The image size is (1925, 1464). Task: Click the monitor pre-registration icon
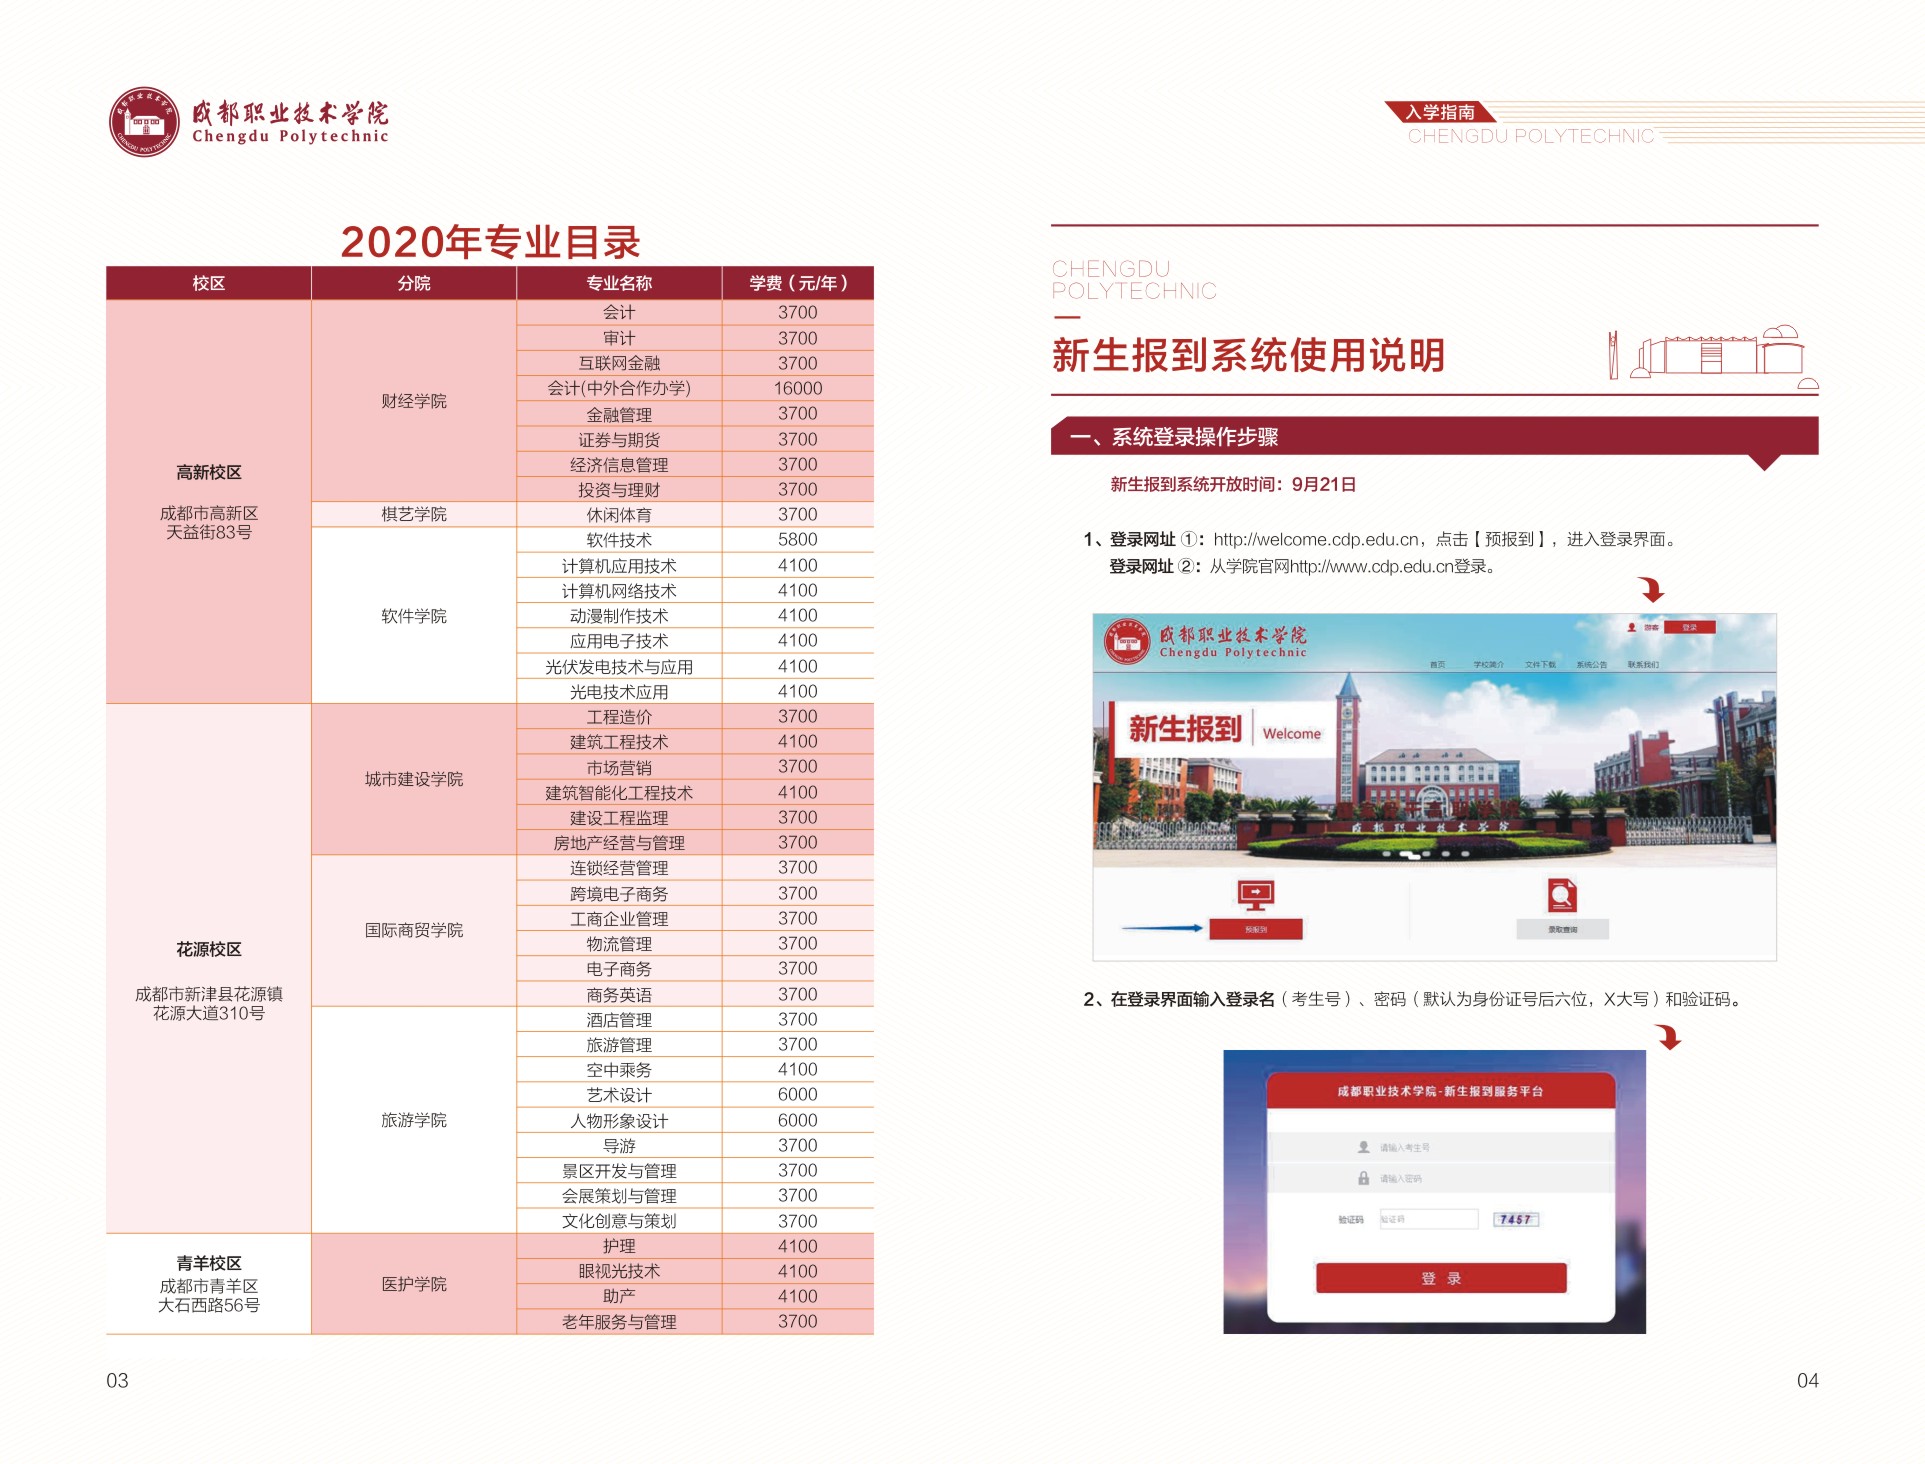1255,894
